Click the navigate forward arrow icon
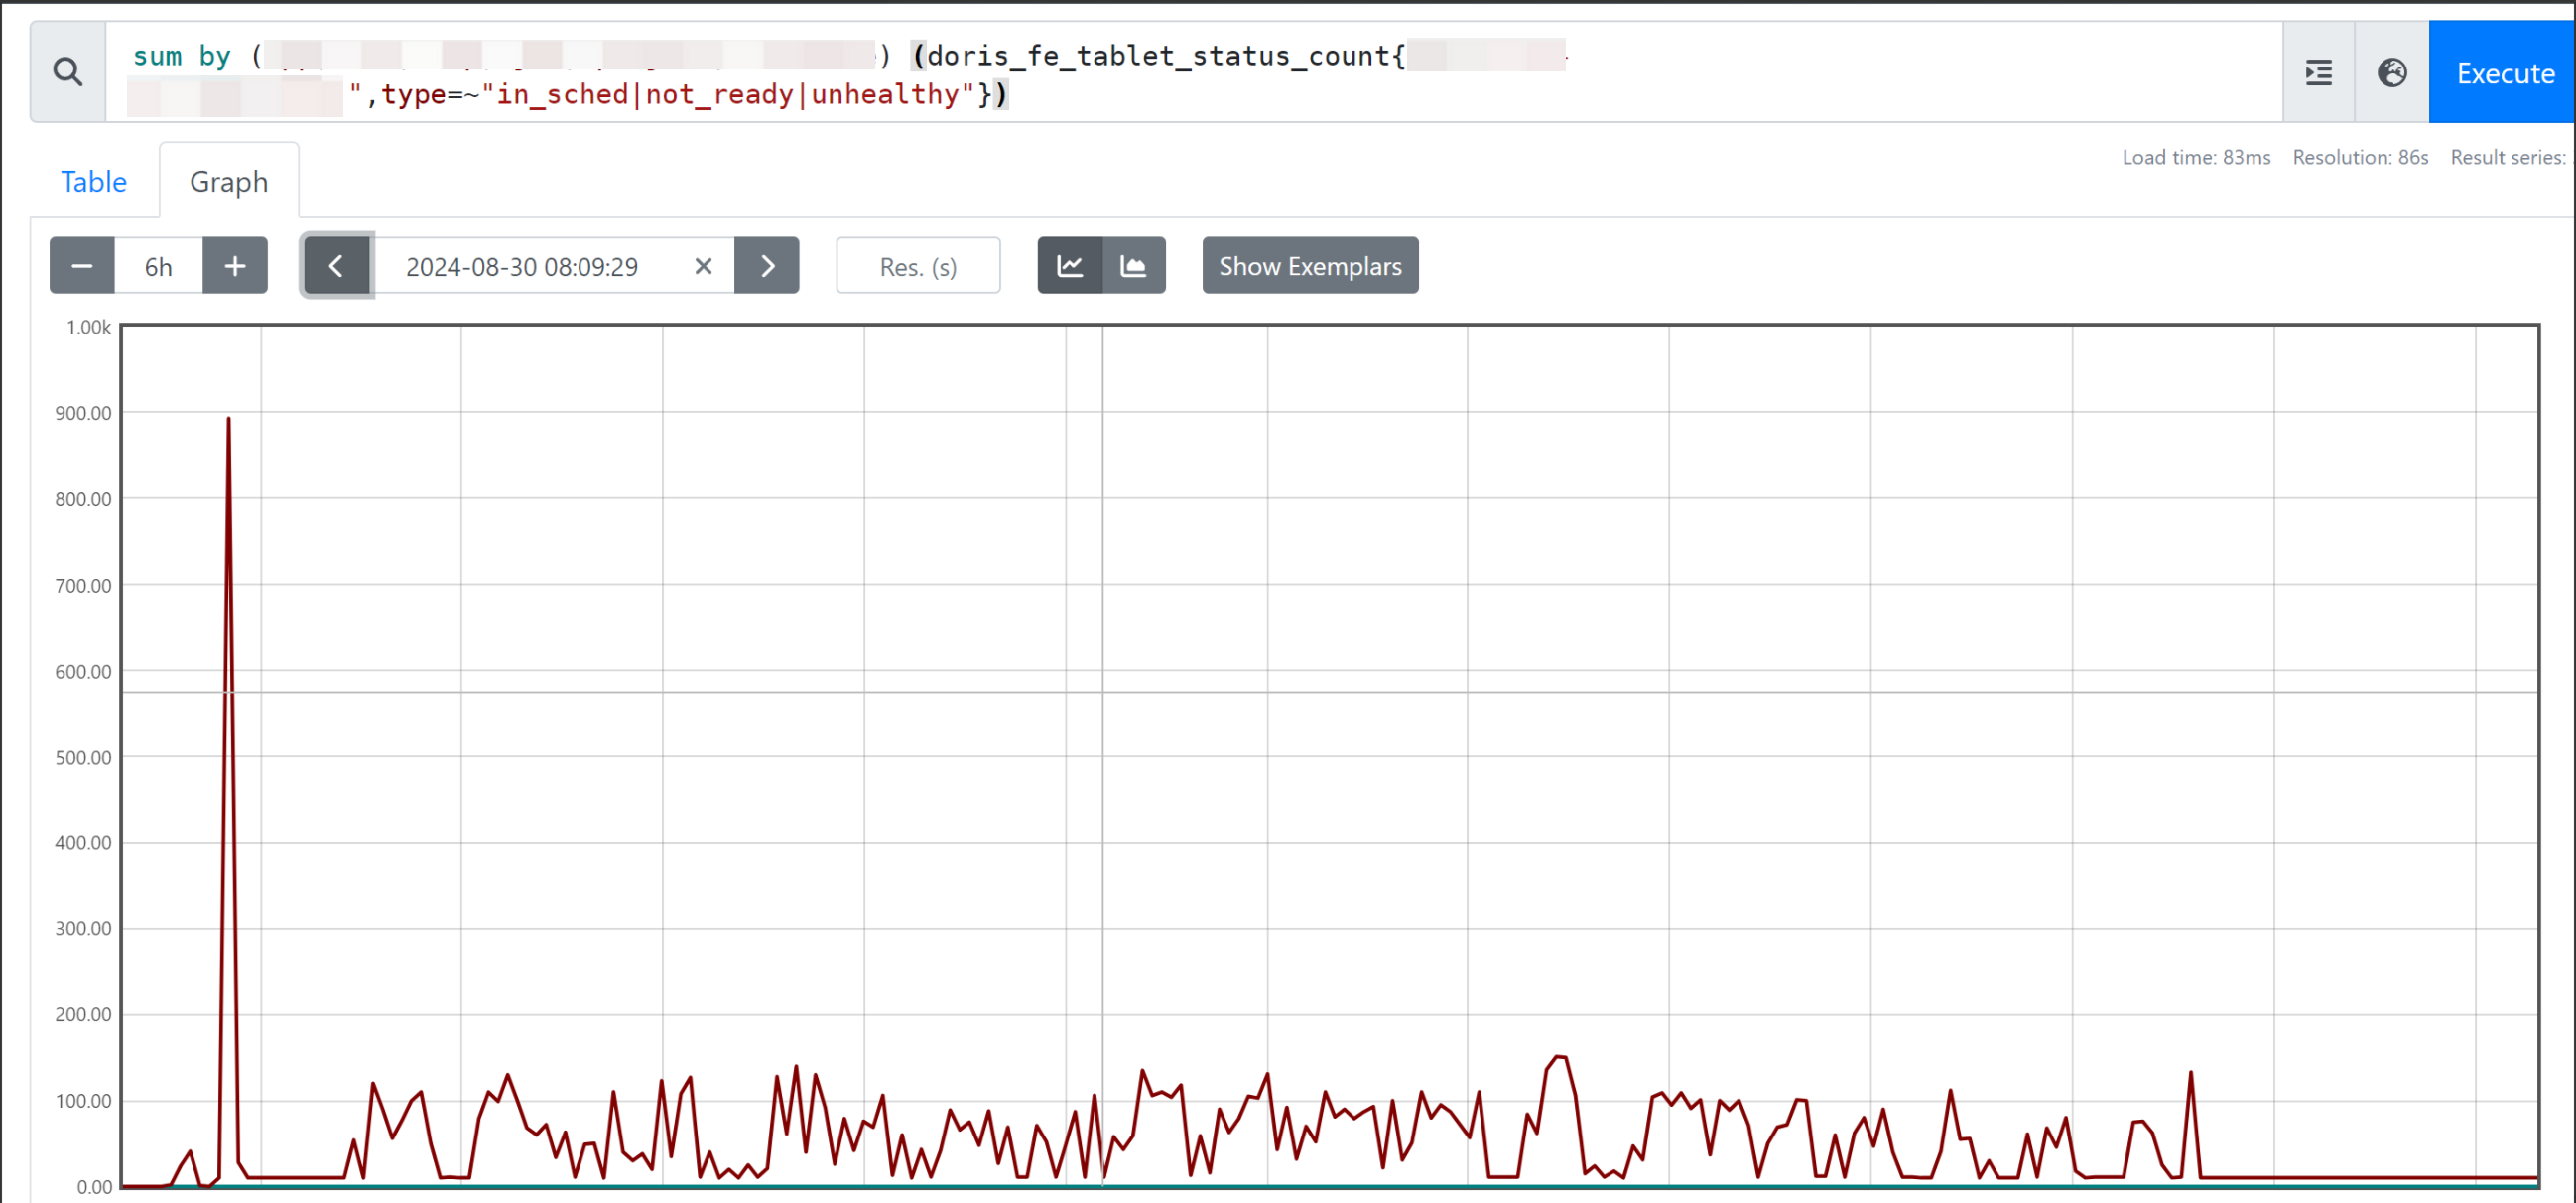Viewport: 2576px width, 1203px height. tap(767, 266)
